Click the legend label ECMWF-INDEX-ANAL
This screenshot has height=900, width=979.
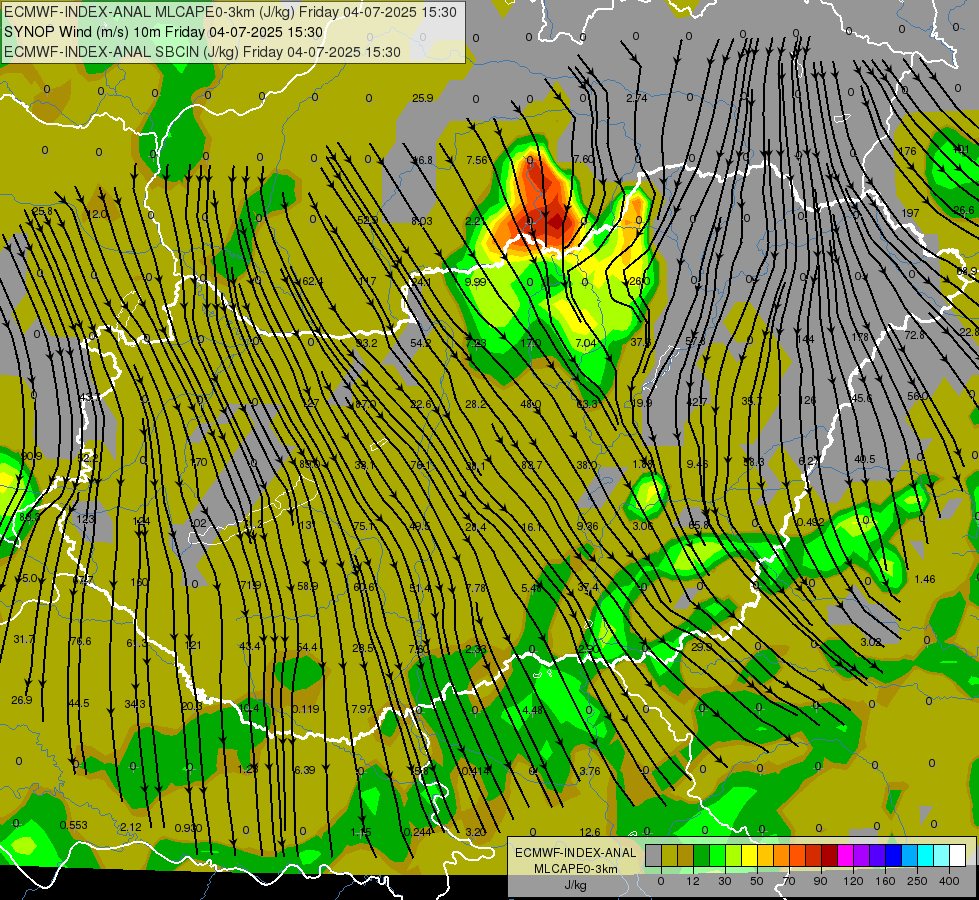576,853
